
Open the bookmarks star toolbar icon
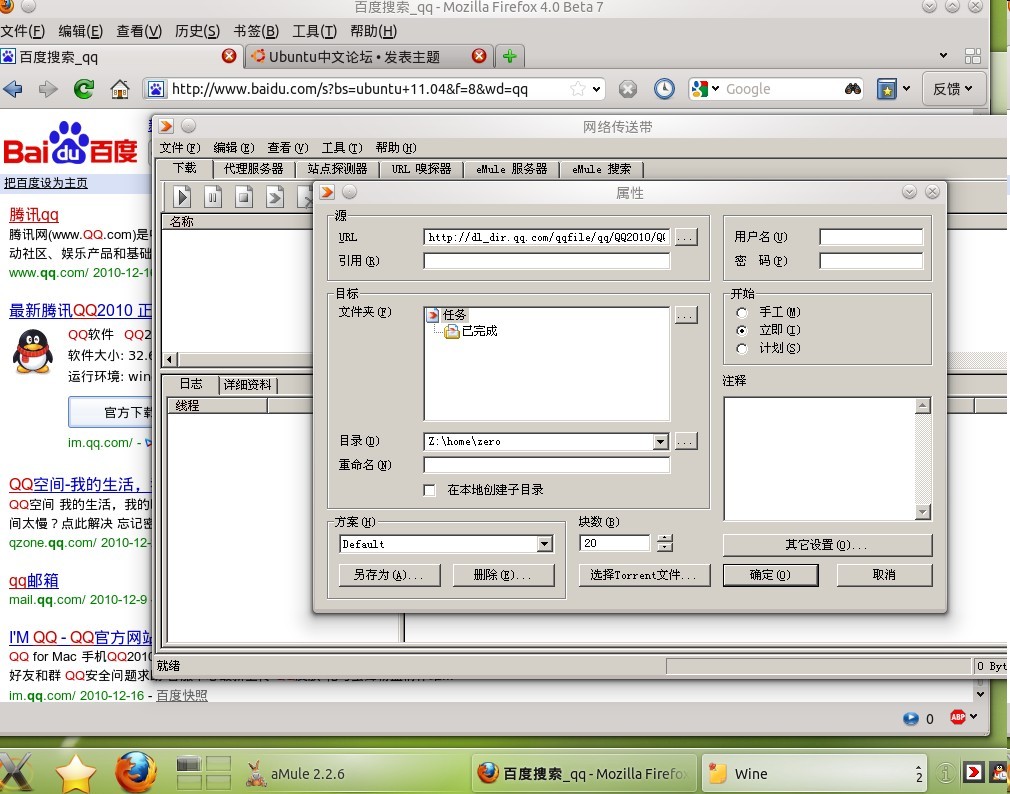887,89
